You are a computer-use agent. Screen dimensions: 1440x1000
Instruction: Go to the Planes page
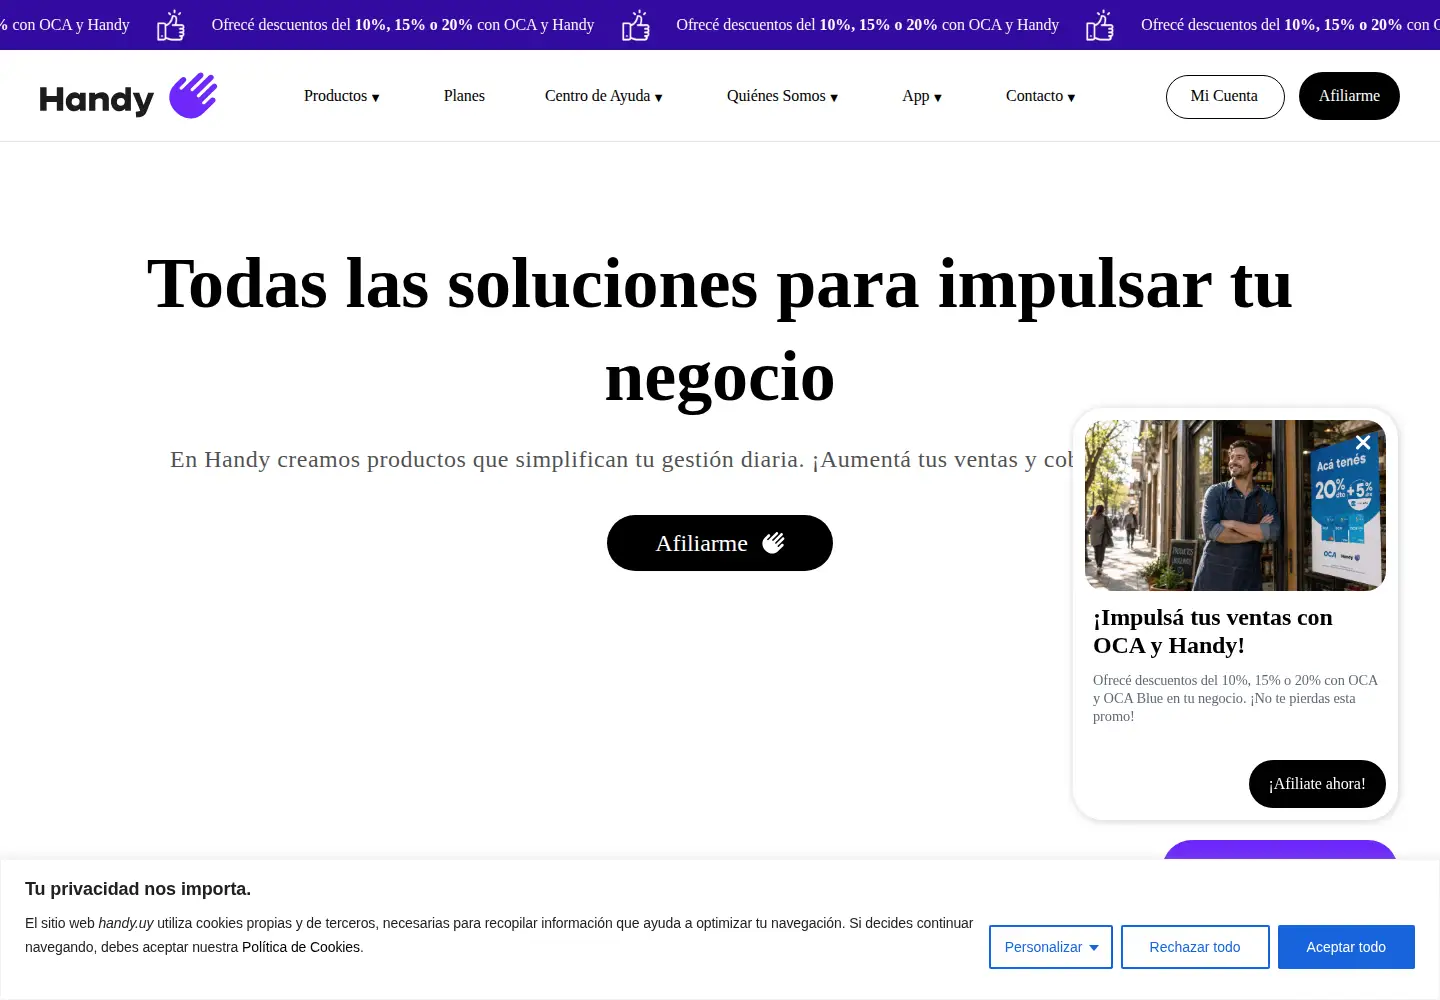click(464, 96)
